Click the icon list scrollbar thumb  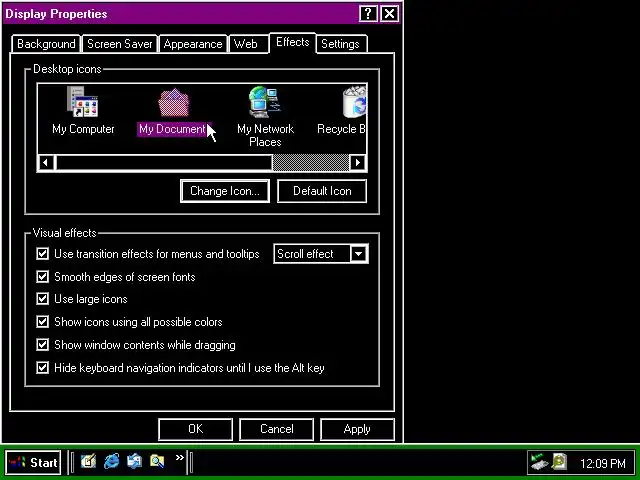pos(164,163)
